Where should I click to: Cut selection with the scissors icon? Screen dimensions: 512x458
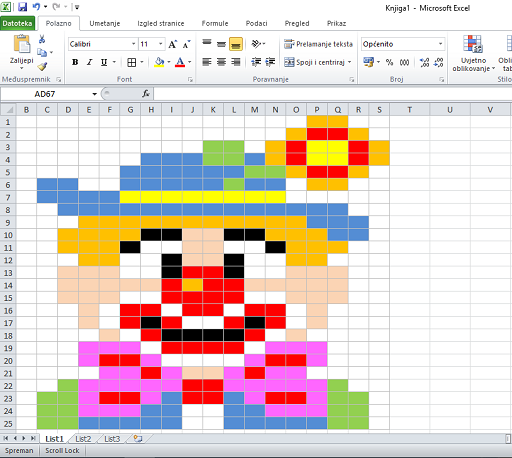click(x=42, y=39)
